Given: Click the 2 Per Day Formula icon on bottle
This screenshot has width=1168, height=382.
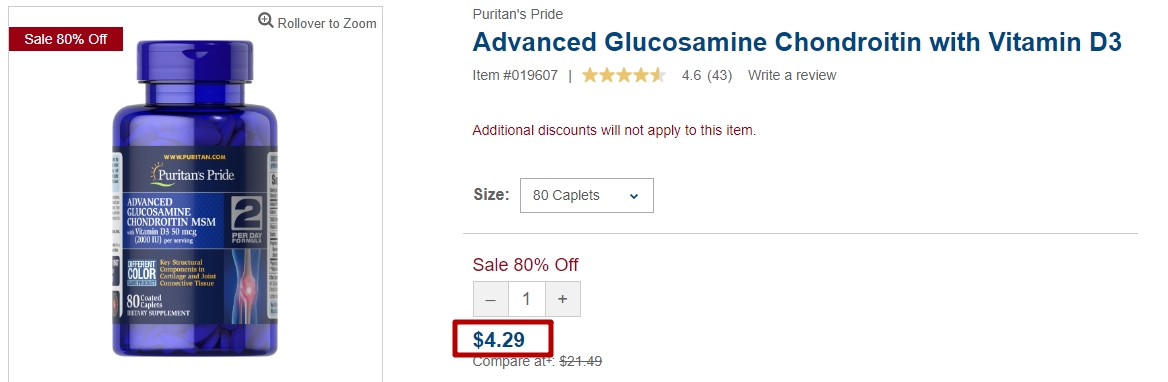Looking at the screenshot, I should click(x=245, y=220).
